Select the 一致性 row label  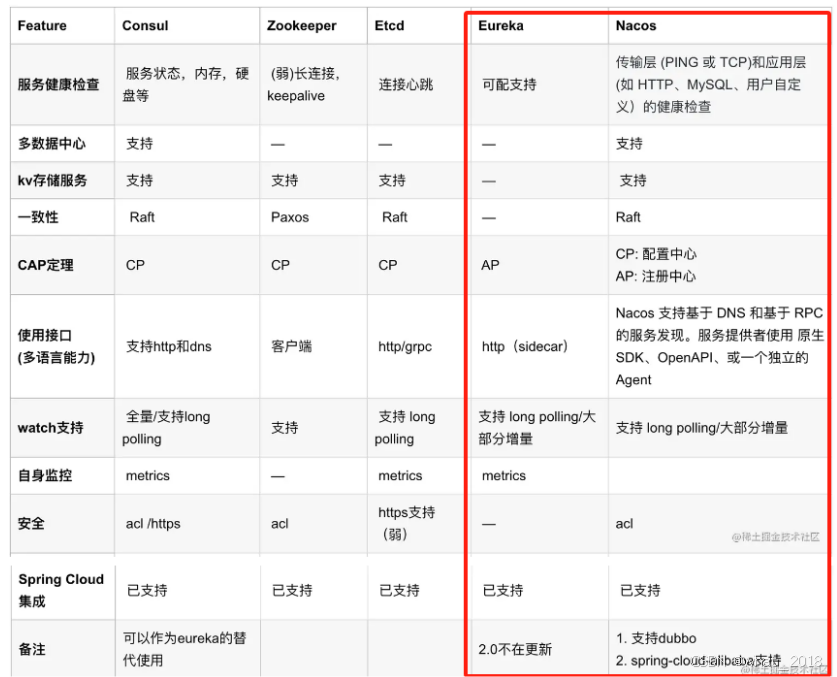(x=38, y=217)
